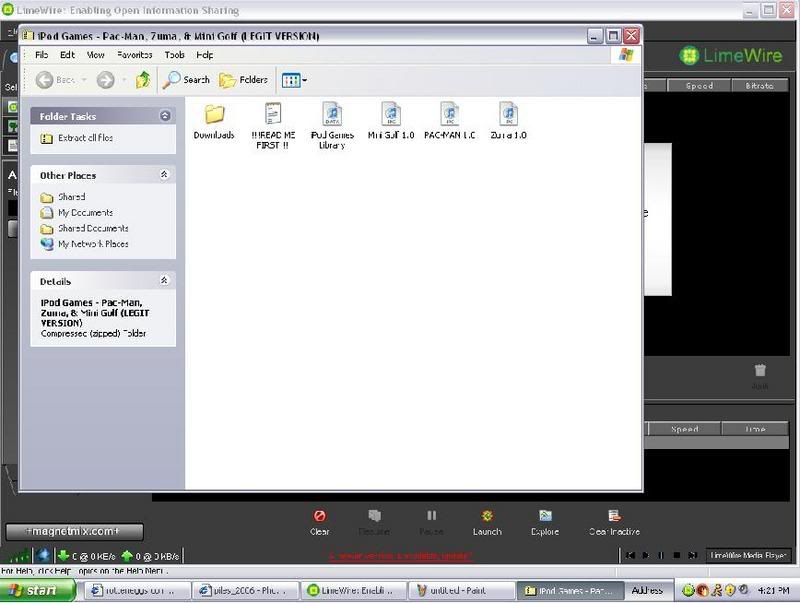Pause the LimeWire media player

click(661, 555)
